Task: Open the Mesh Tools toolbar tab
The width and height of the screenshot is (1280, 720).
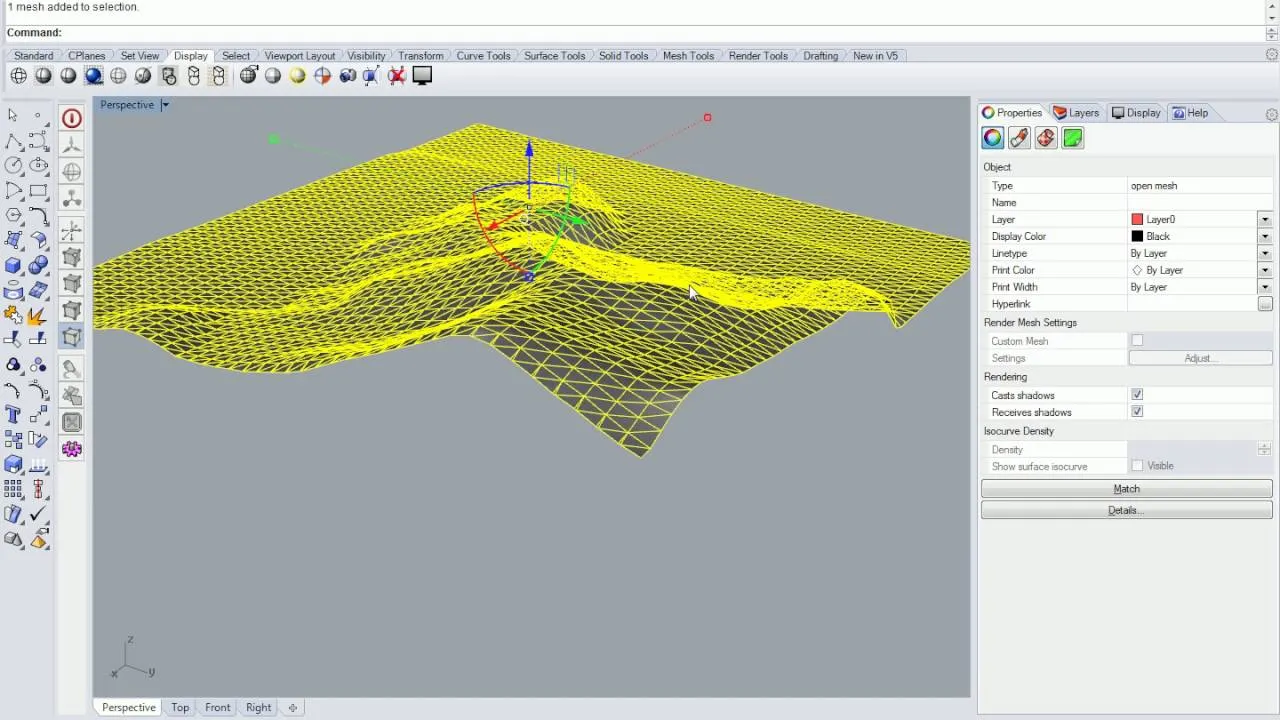Action: coord(688,55)
